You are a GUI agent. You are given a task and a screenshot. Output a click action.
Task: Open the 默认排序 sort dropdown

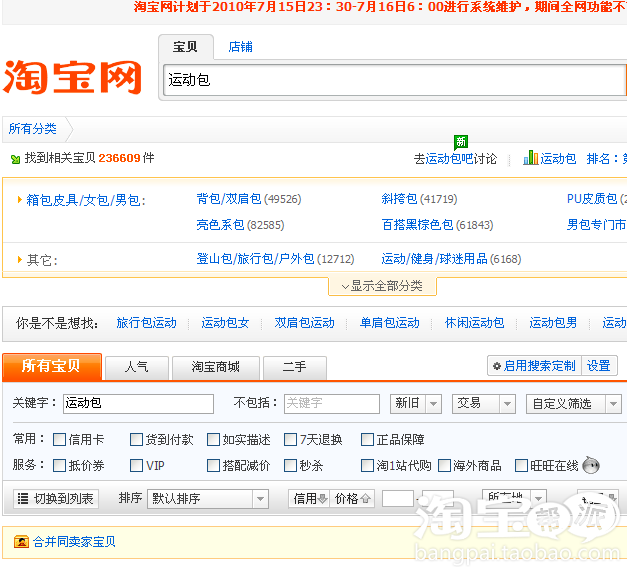[208, 499]
